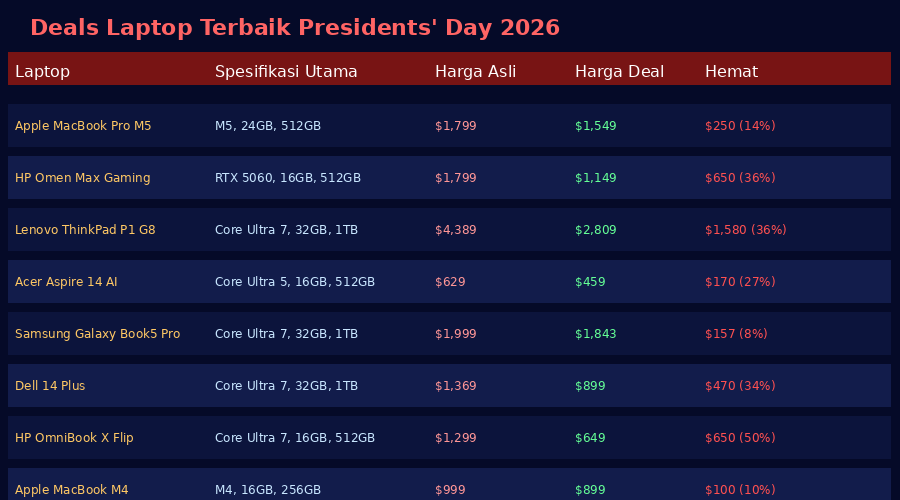Select the $157 (8%) savings value
Viewport: 900px width, 500px height.
(736, 334)
